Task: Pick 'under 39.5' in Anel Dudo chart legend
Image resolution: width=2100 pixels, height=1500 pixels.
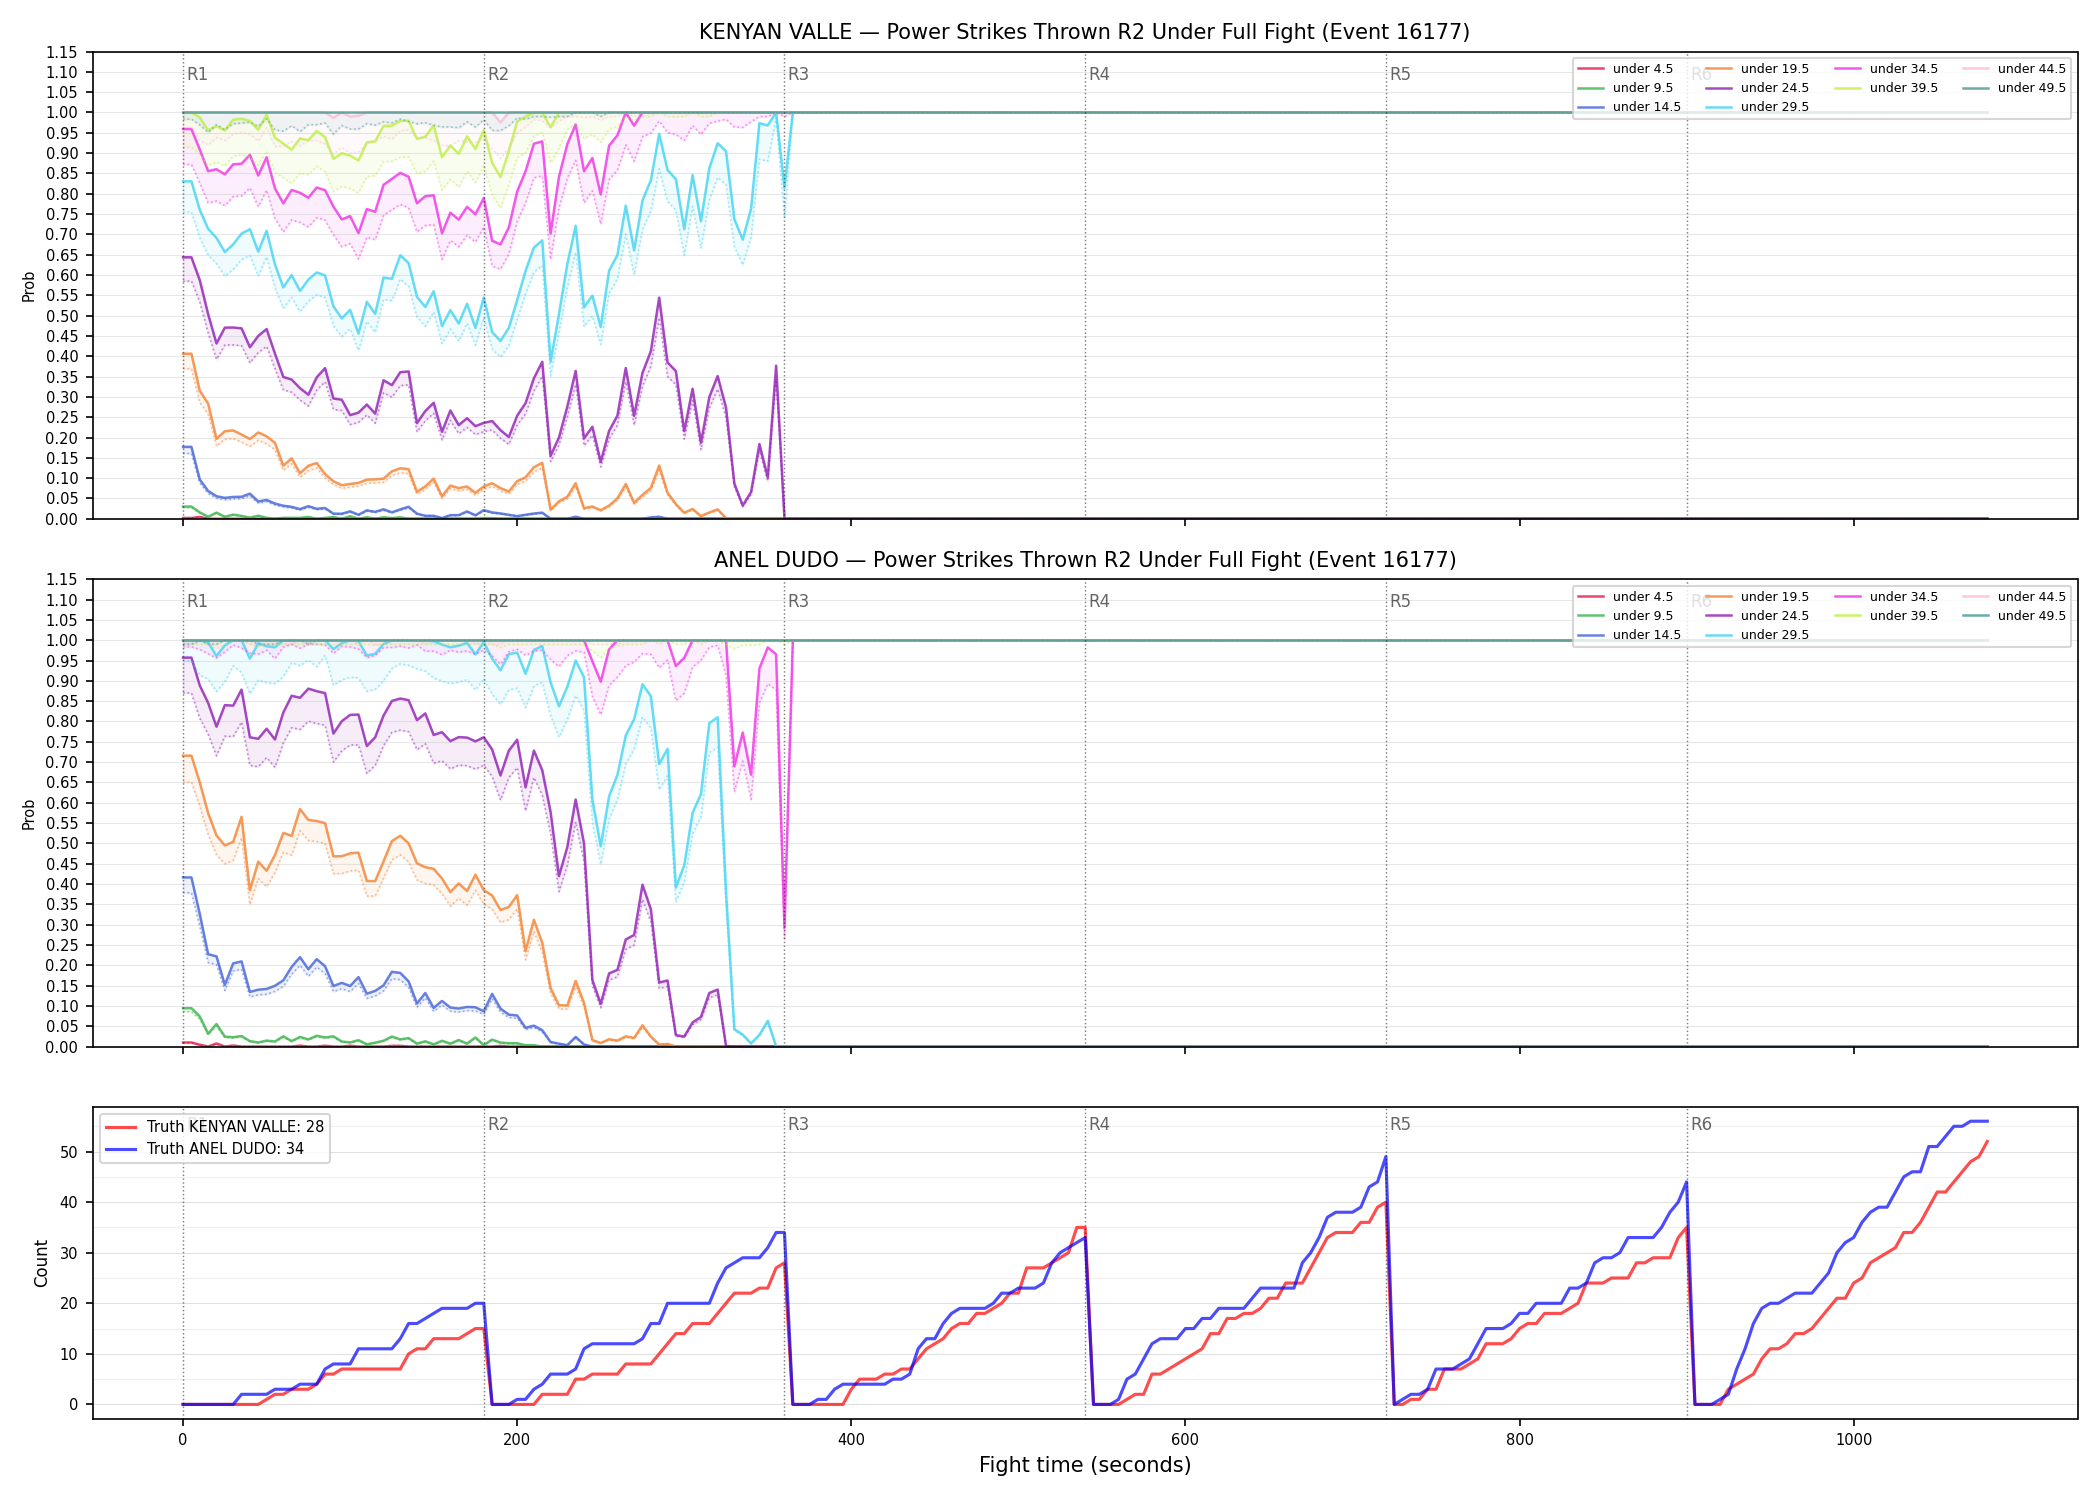Action: click(x=1886, y=616)
